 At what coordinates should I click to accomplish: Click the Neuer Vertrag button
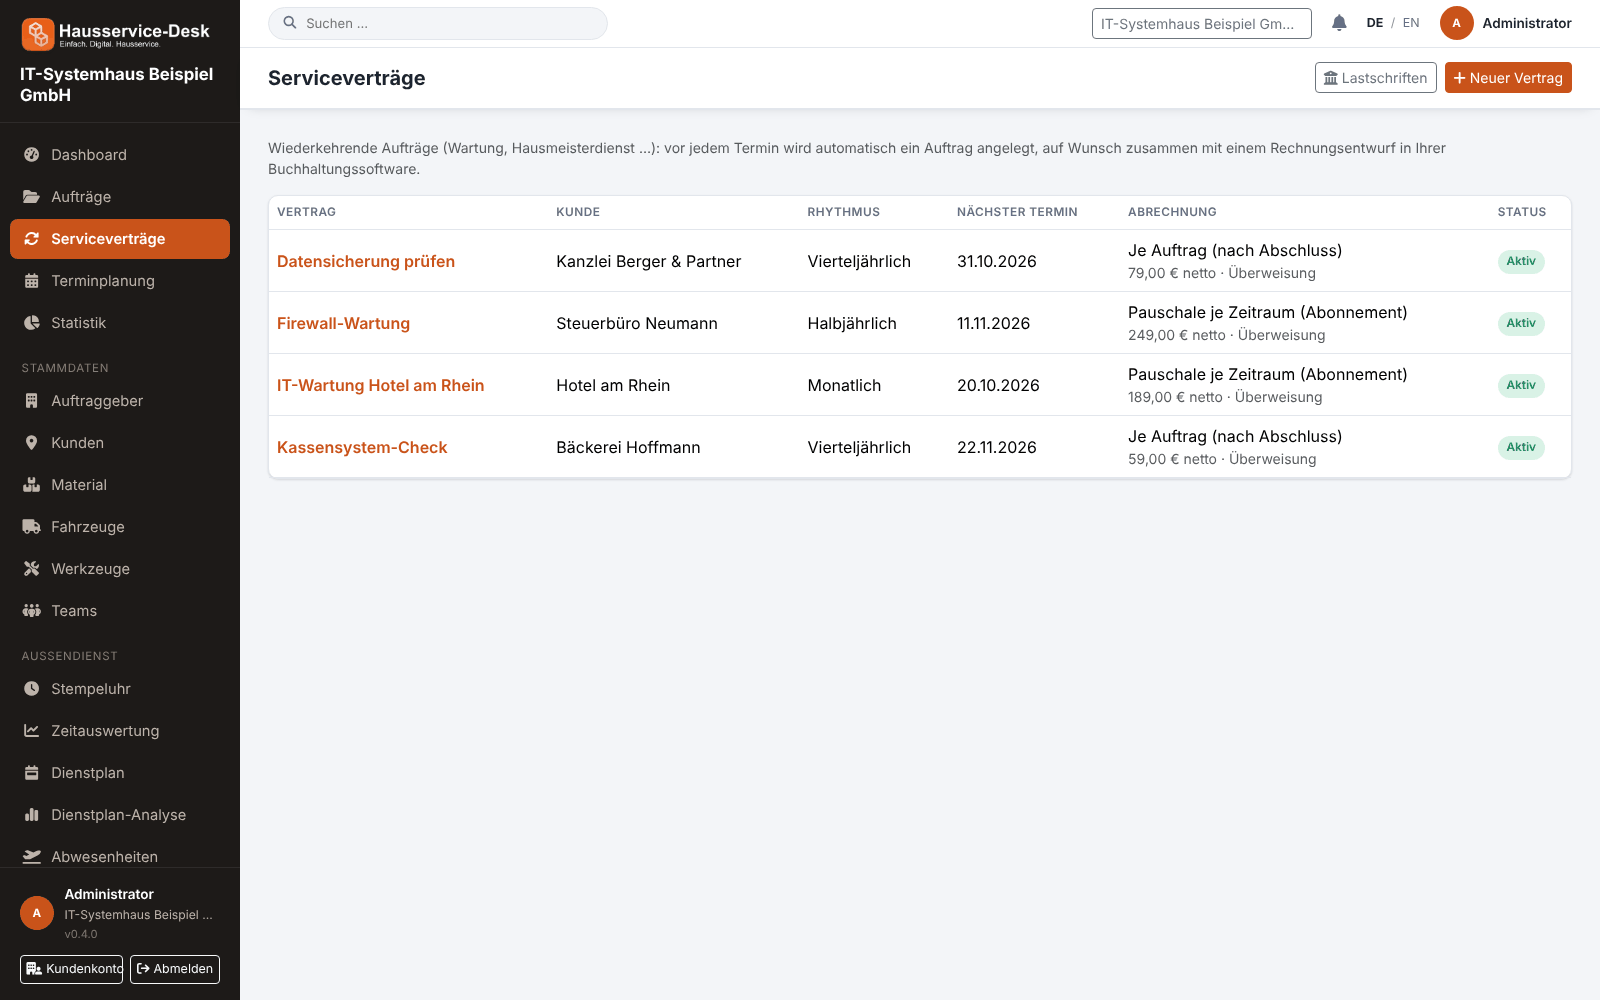[1508, 78]
